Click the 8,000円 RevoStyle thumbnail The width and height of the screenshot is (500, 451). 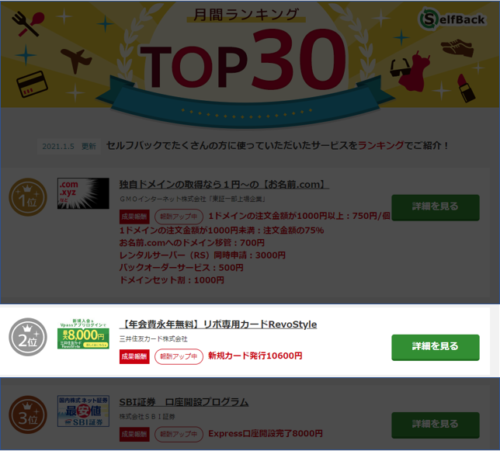pyautogui.click(x=83, y=334)
